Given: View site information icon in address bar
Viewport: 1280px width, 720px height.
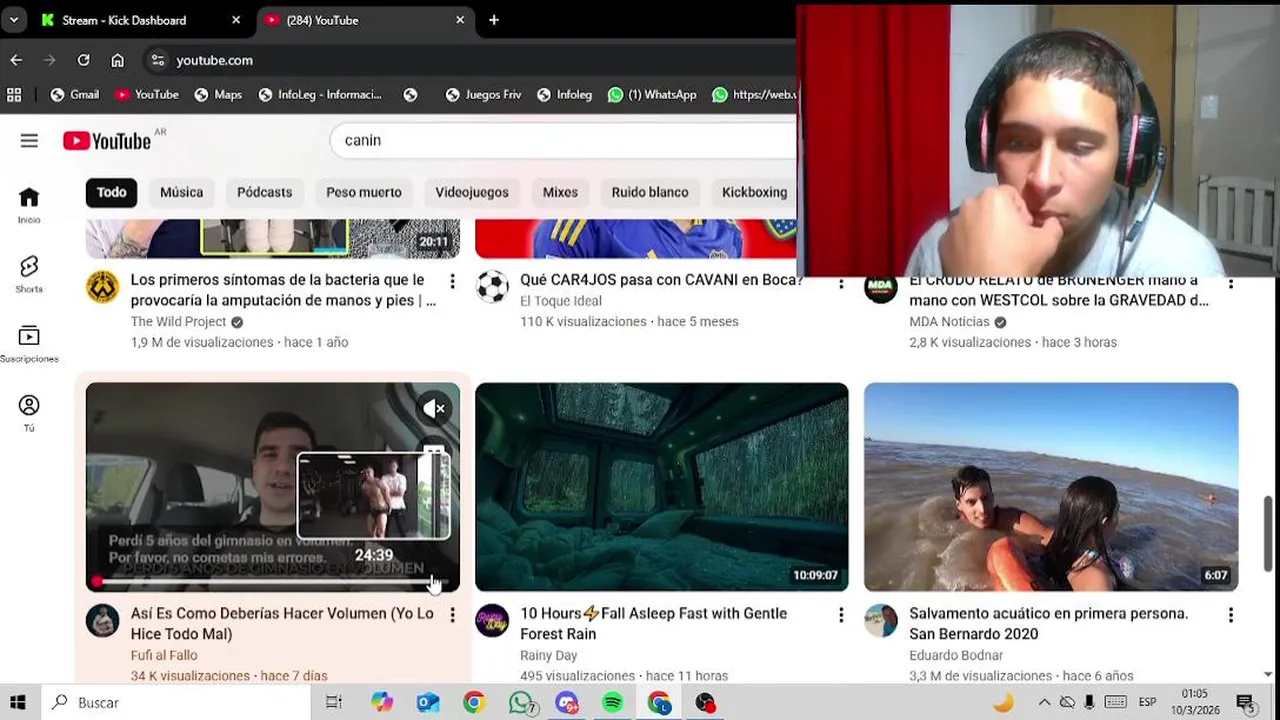Looking at the screenshot, I should tap(158, 60).
